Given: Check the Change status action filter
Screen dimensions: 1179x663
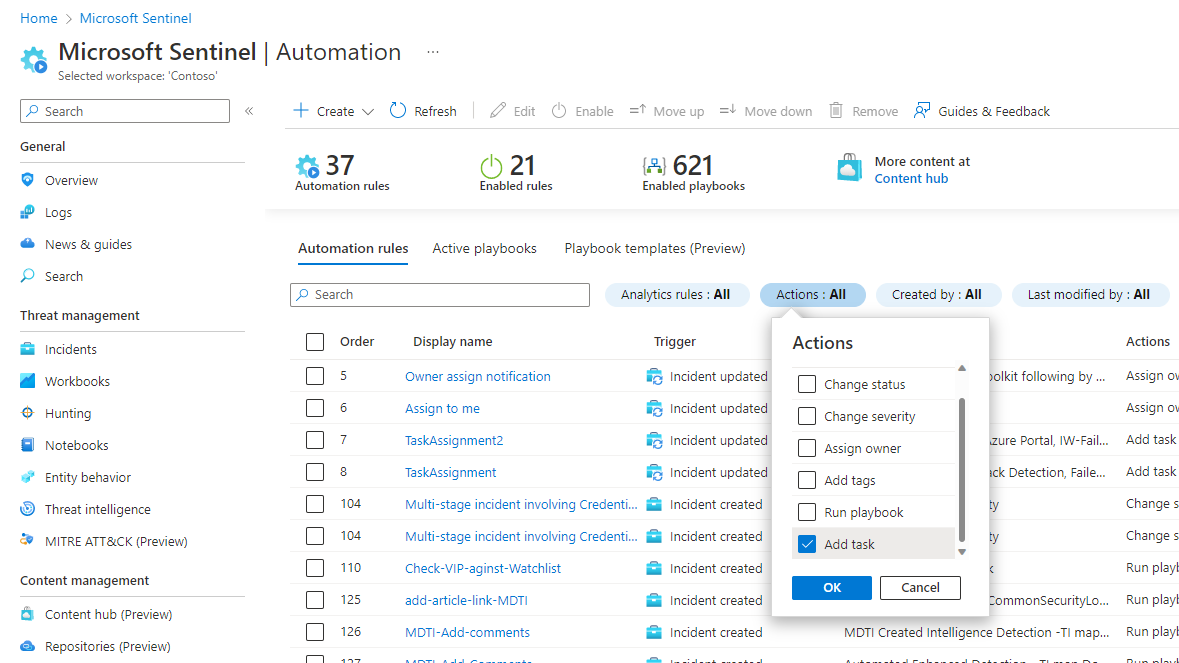Looking at the screenshot, I should [x=807, y=384].
